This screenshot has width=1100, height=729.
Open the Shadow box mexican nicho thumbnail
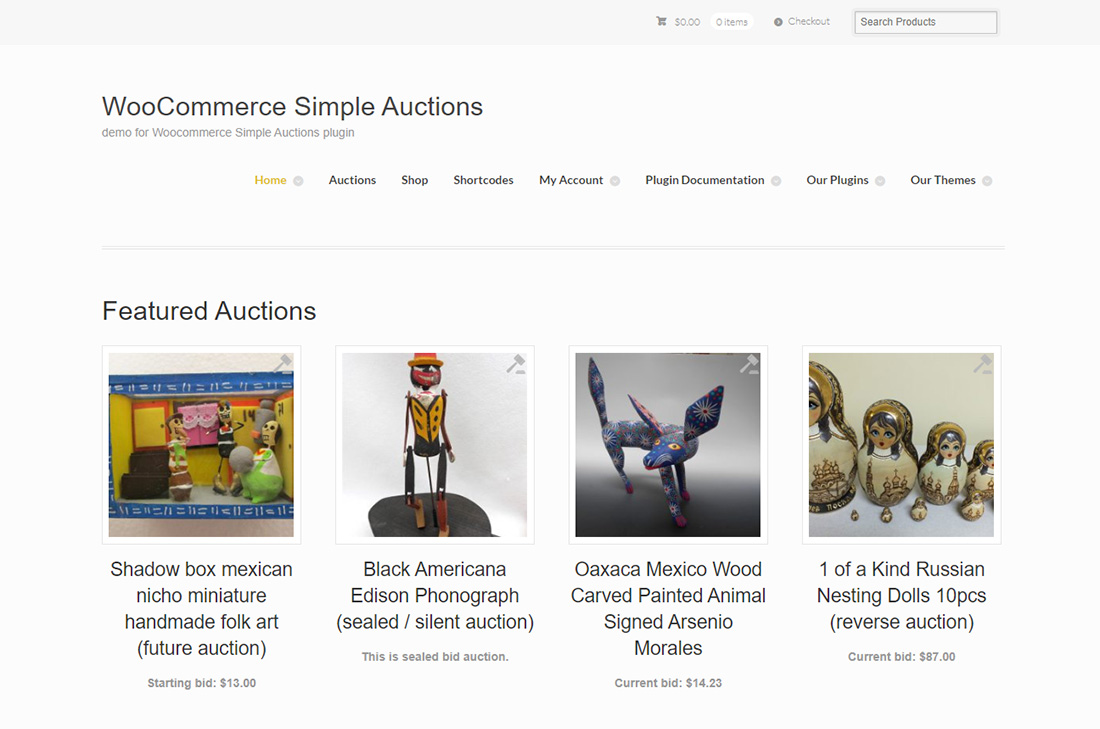(201, 446)
